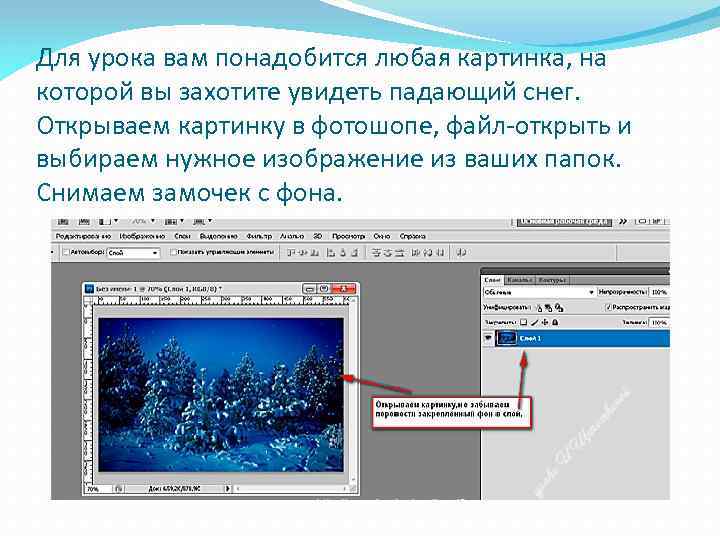
Task: Toggle lock transparent pixels icon
Action: [x=523, y=322]
